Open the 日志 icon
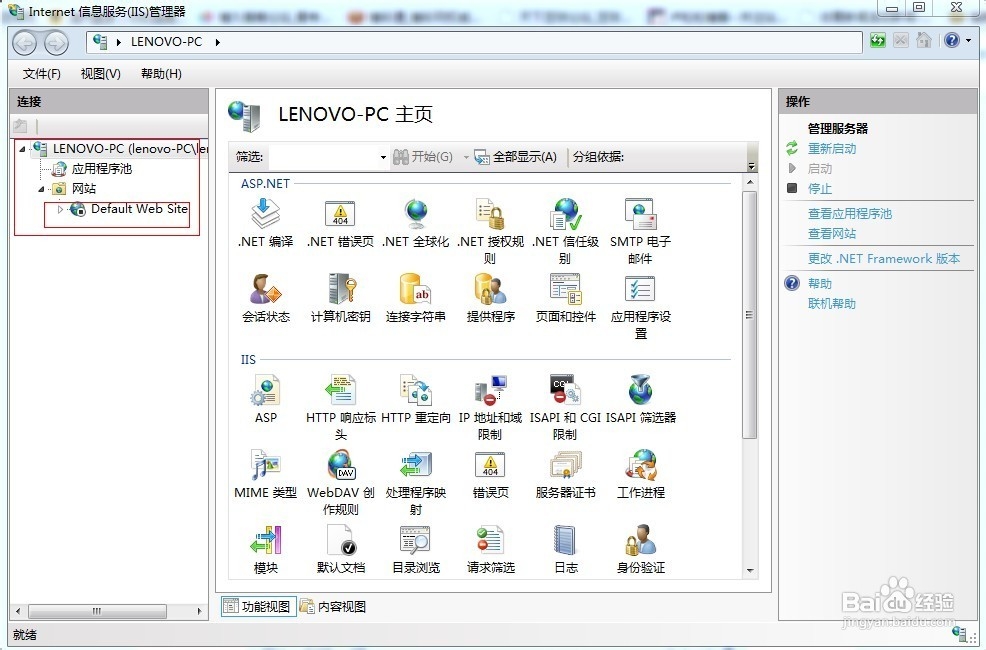 (565, 540)
